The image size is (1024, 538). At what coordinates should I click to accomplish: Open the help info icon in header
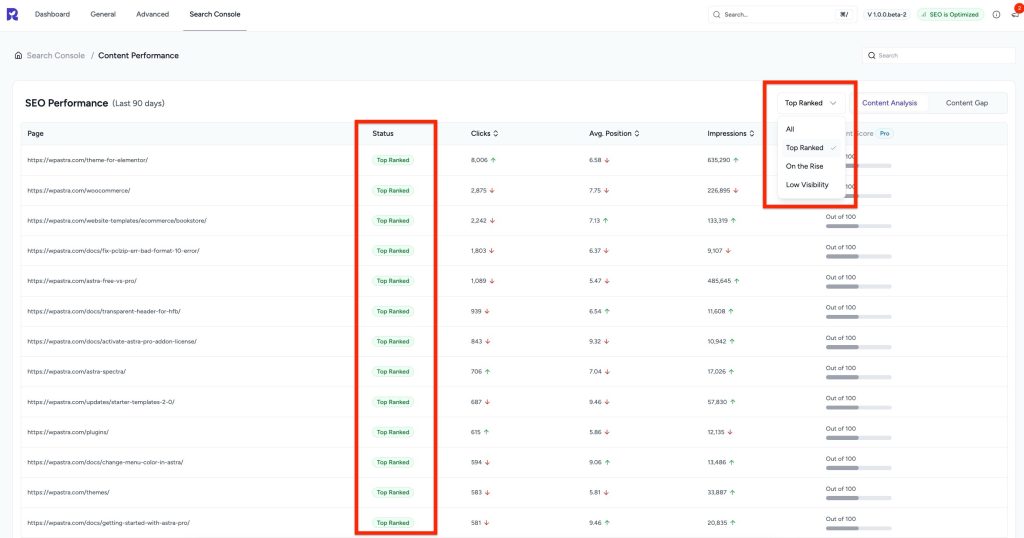pyautogui.click(x=996, y=14)
